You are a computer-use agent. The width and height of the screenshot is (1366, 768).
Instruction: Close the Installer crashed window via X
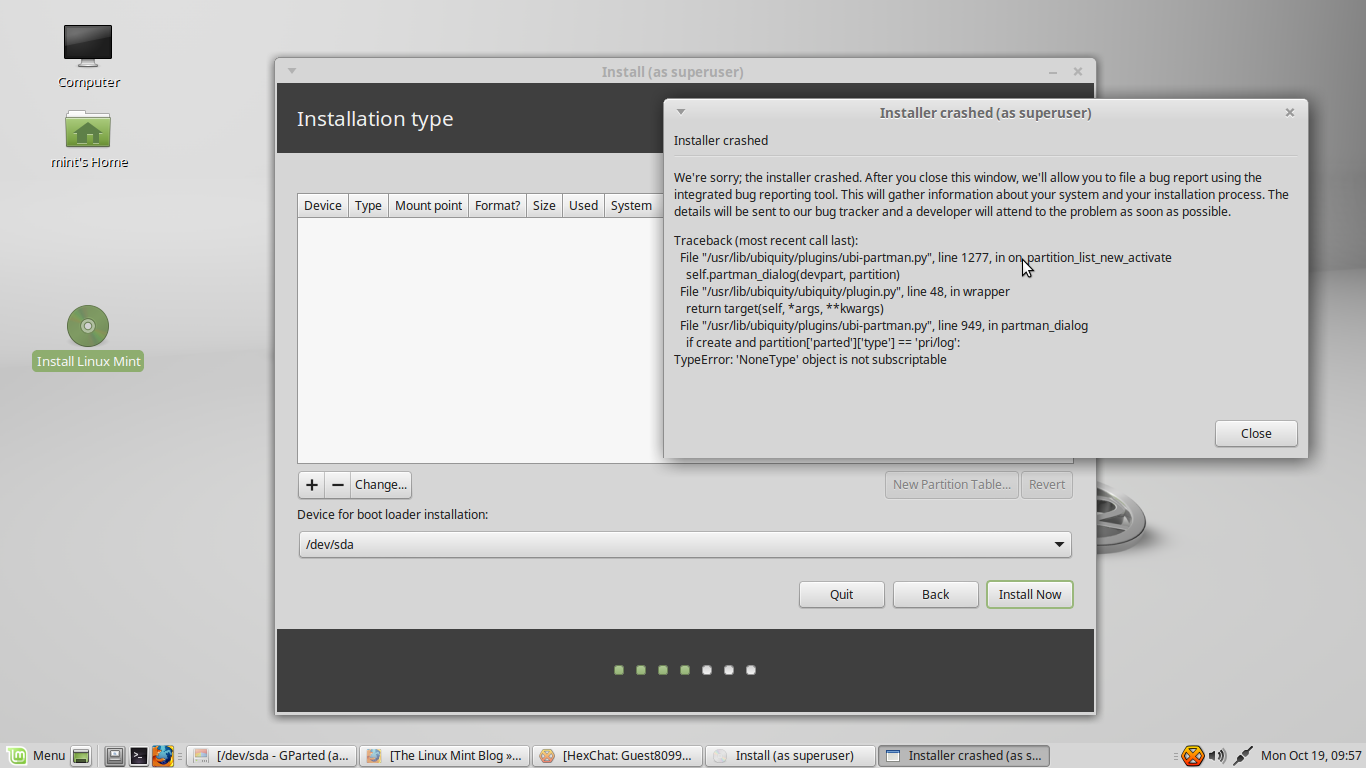[1289, 112]
